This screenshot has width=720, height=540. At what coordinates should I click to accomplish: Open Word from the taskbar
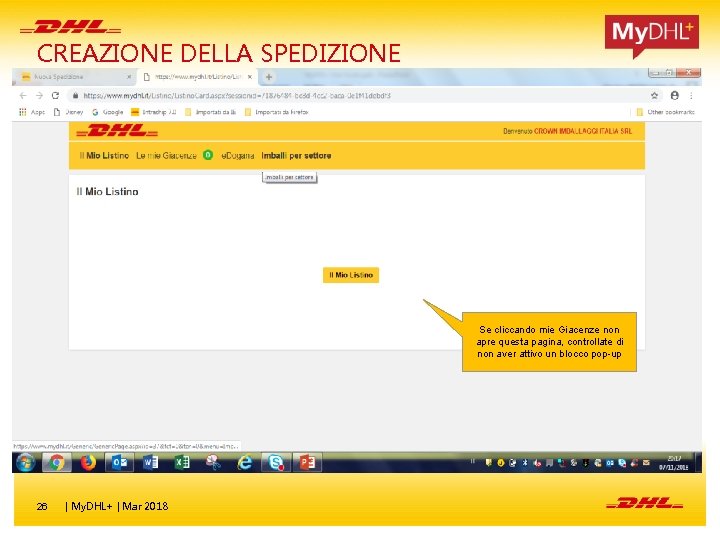(150, 462)
